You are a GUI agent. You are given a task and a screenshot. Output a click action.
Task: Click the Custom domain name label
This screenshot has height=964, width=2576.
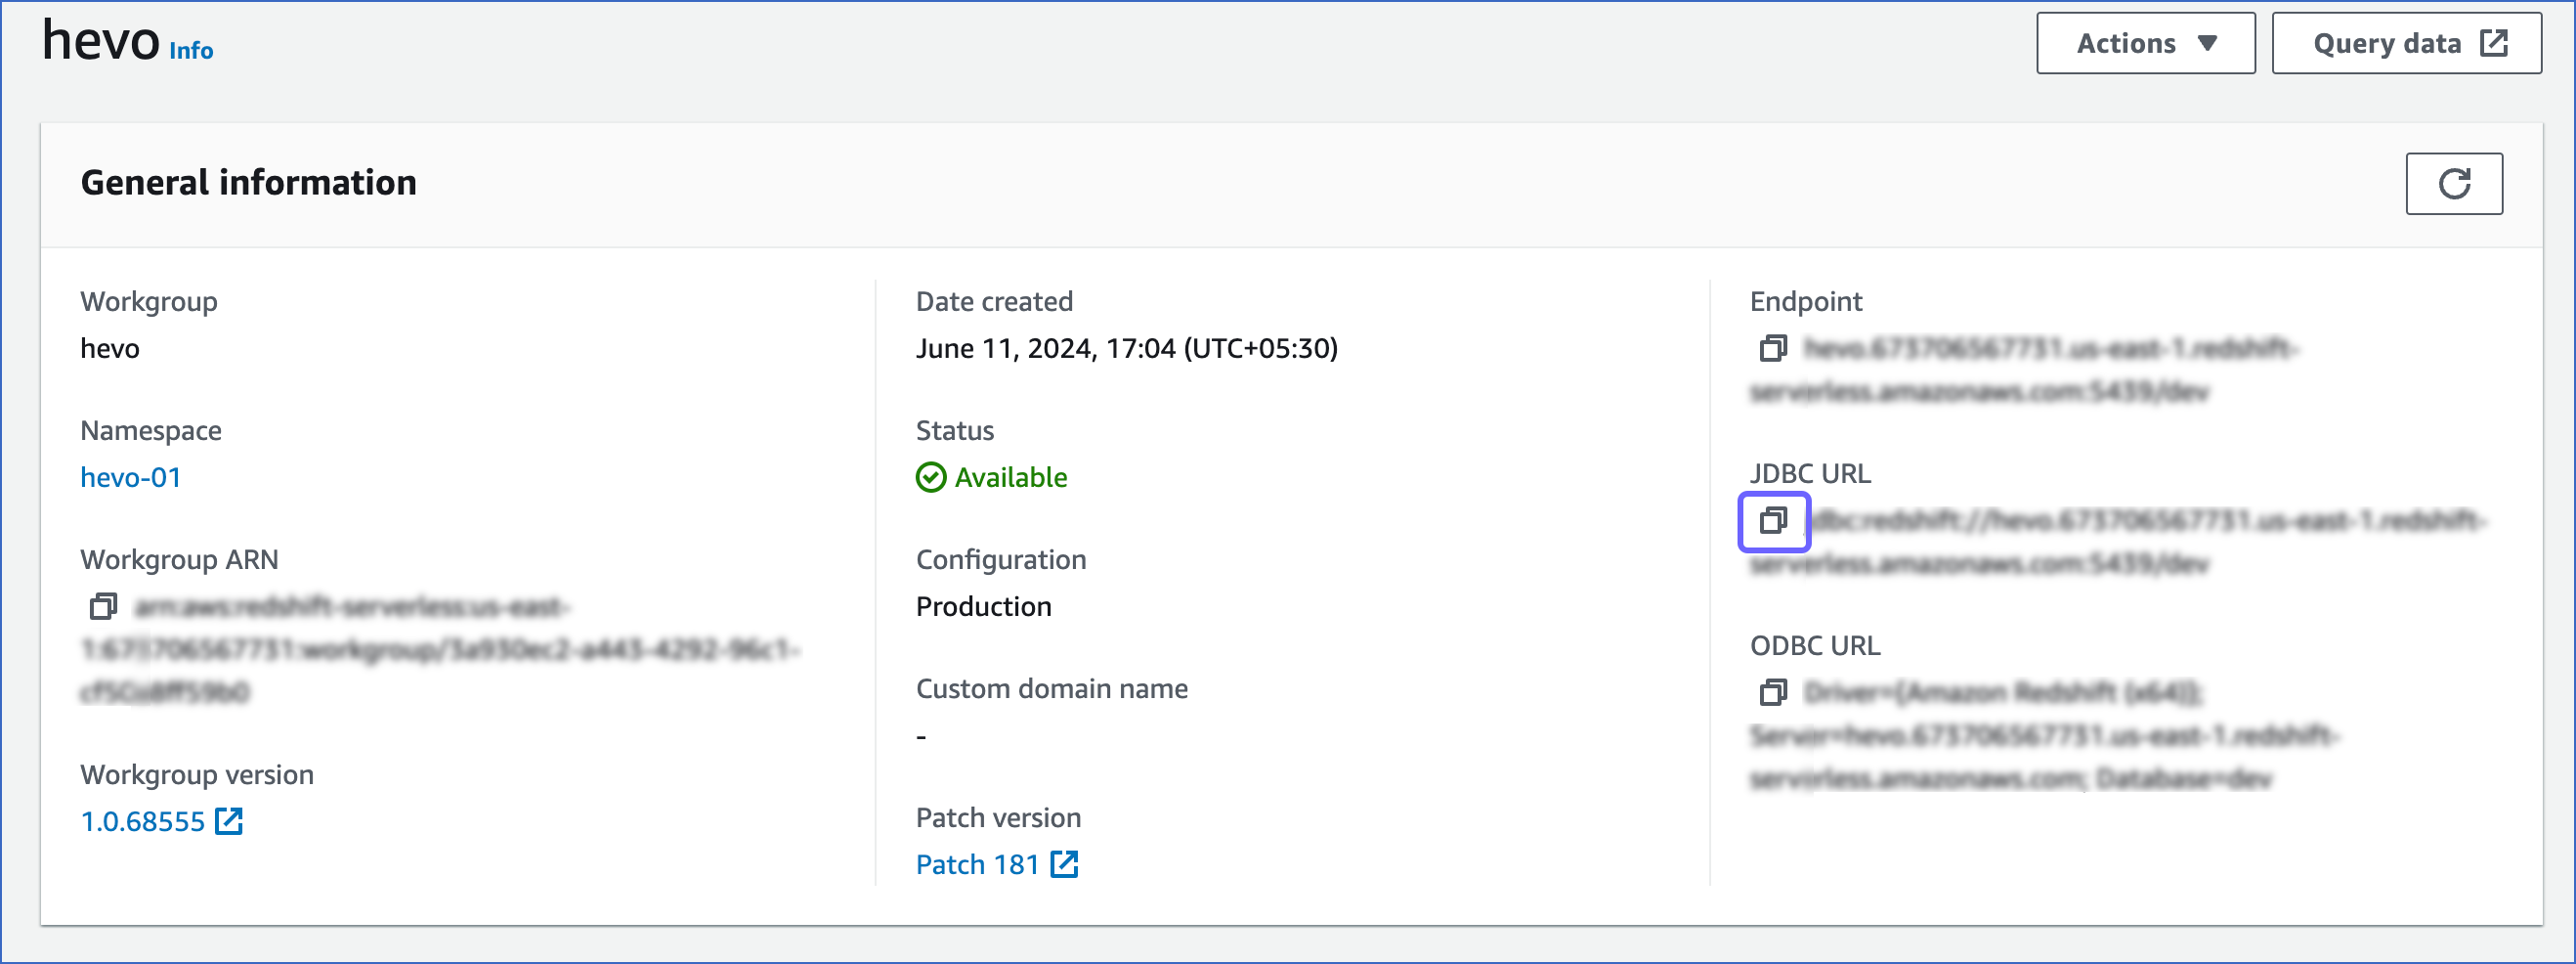pyautogui.click(x=1052, y=688)
